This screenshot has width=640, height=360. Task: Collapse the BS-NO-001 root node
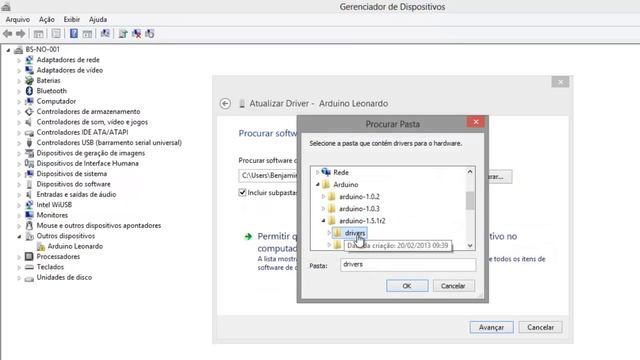(x=8, y=50)
